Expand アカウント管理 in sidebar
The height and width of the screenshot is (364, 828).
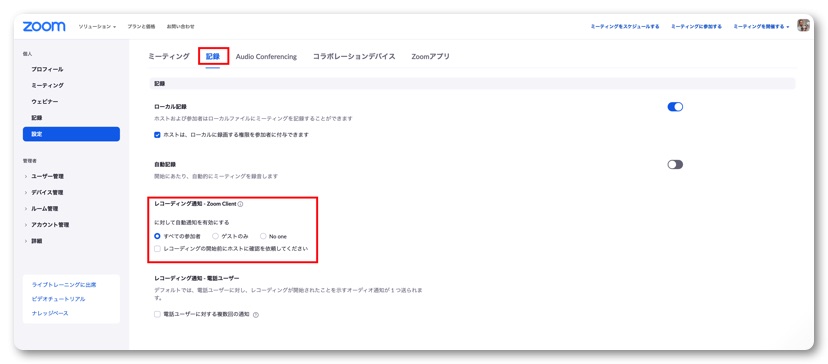click(x=46, y=225)
